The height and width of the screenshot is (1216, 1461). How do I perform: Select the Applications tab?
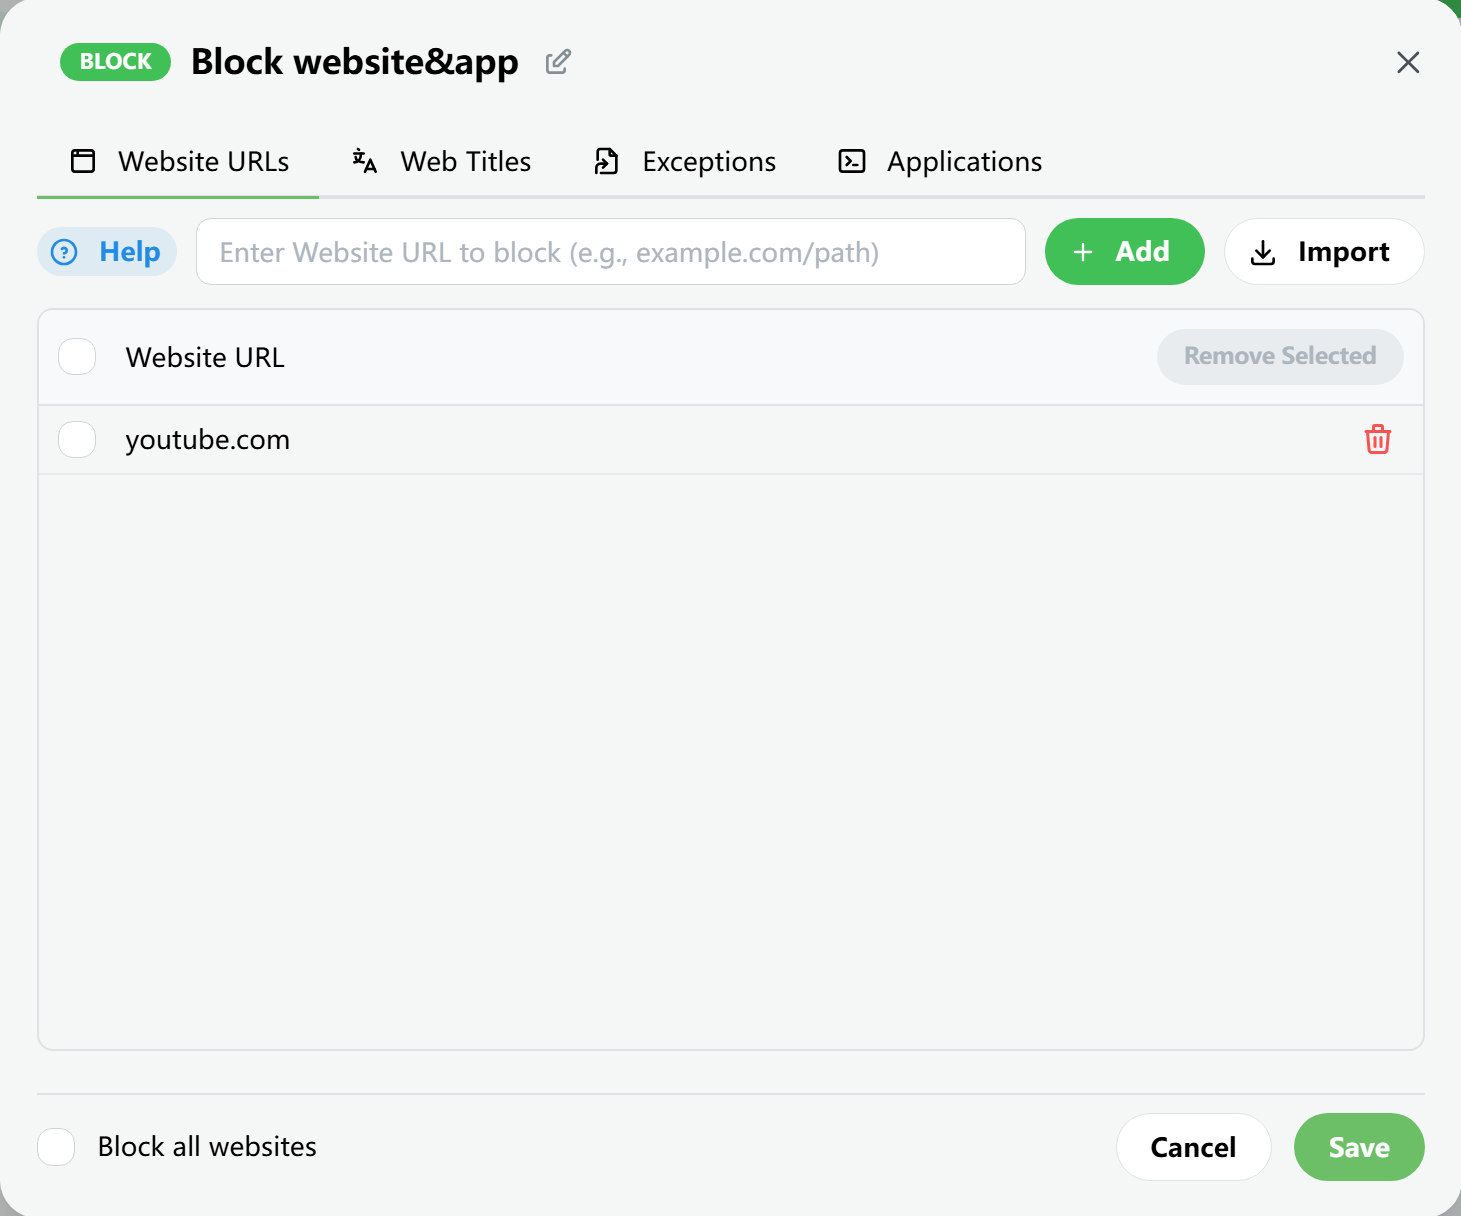pos(940,161)
